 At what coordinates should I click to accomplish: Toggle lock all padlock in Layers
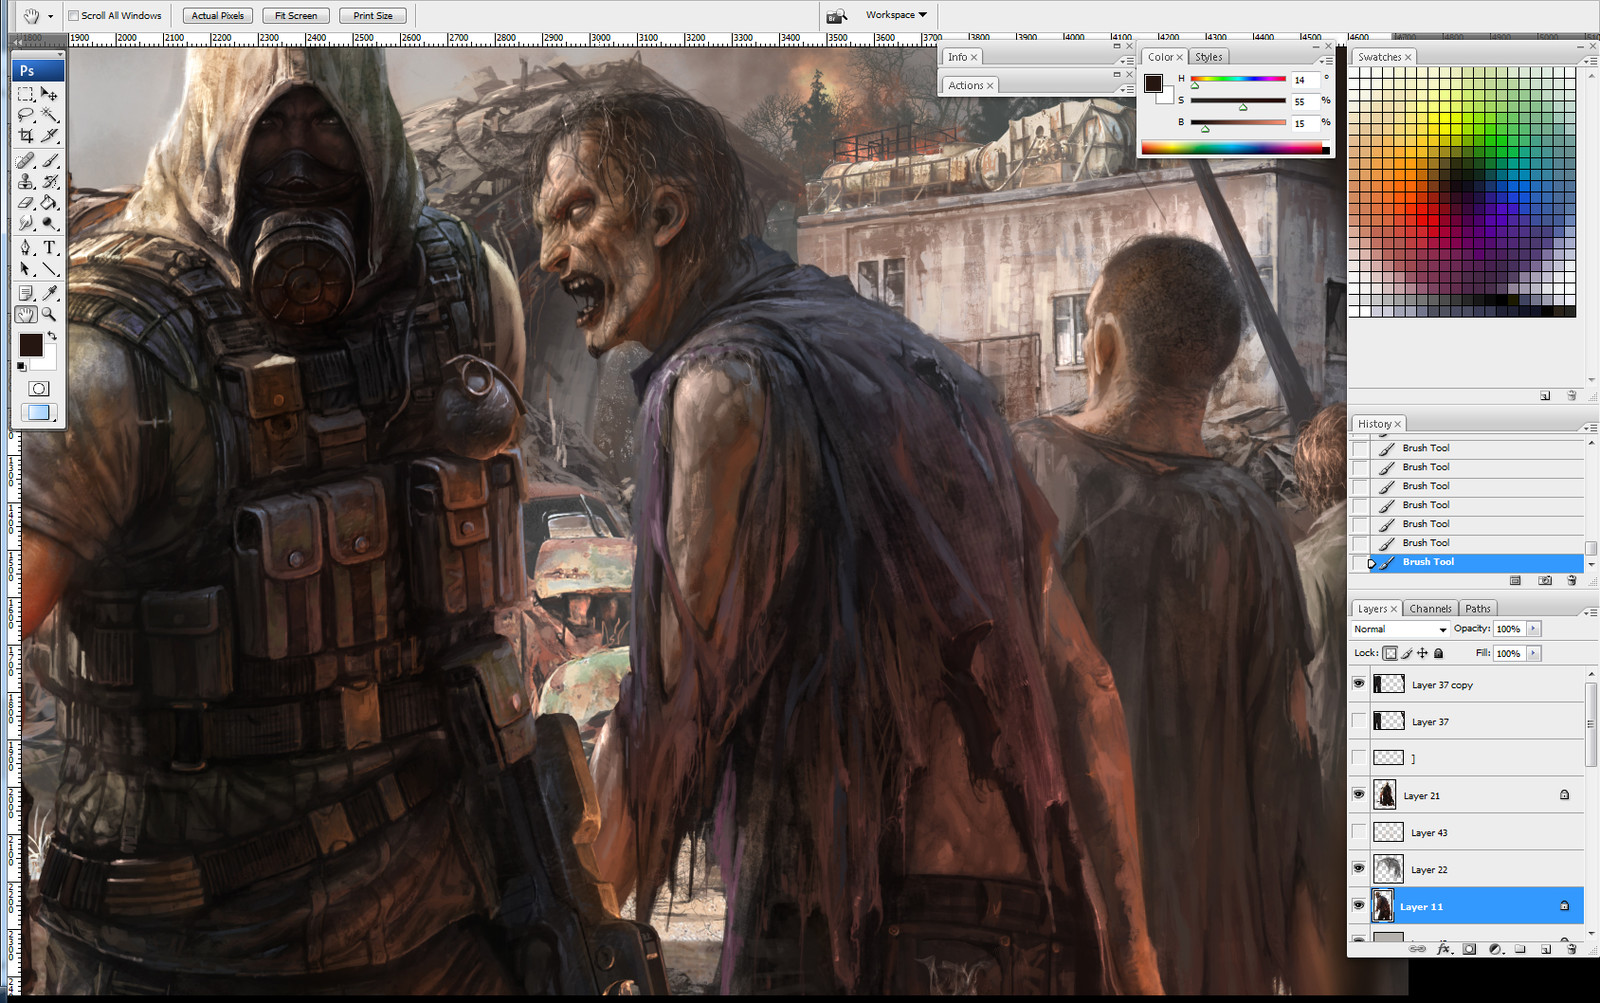click(1438, 653)
